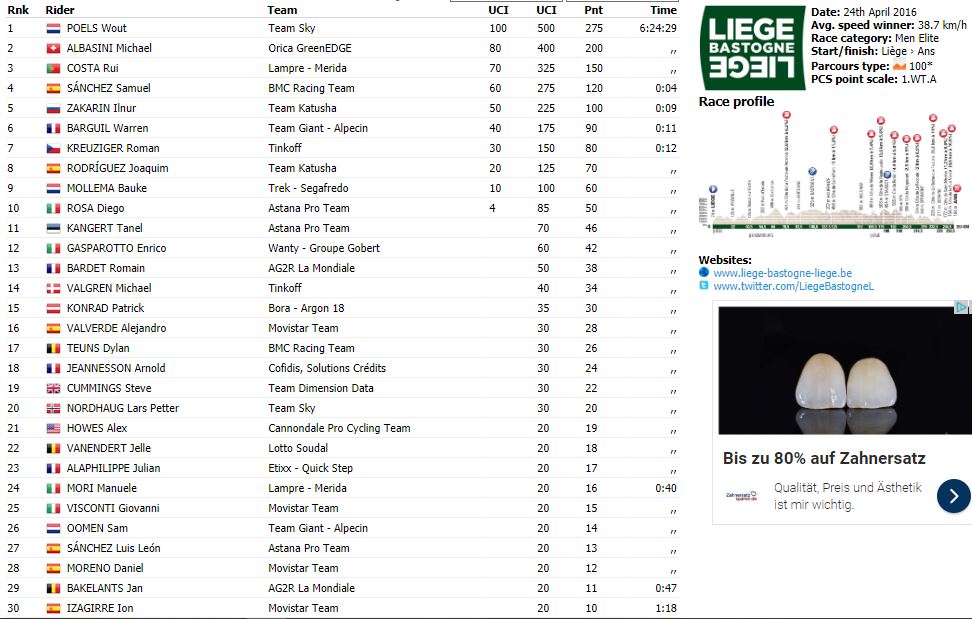The height and width of the screenshot is (619, 972).
Task: Click the Time column header
Action: [x=663, y=10]
